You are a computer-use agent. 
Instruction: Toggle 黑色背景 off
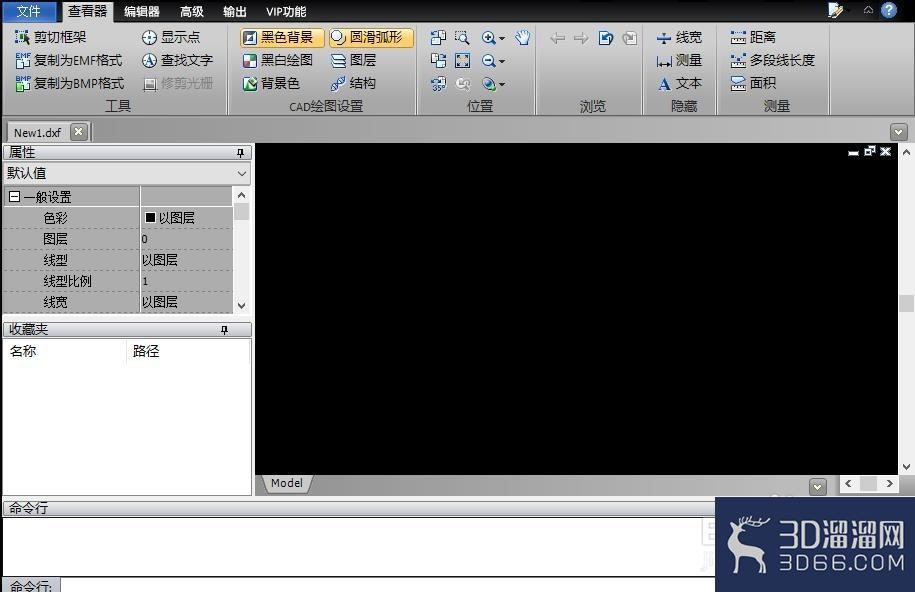[x=281, y=38]
